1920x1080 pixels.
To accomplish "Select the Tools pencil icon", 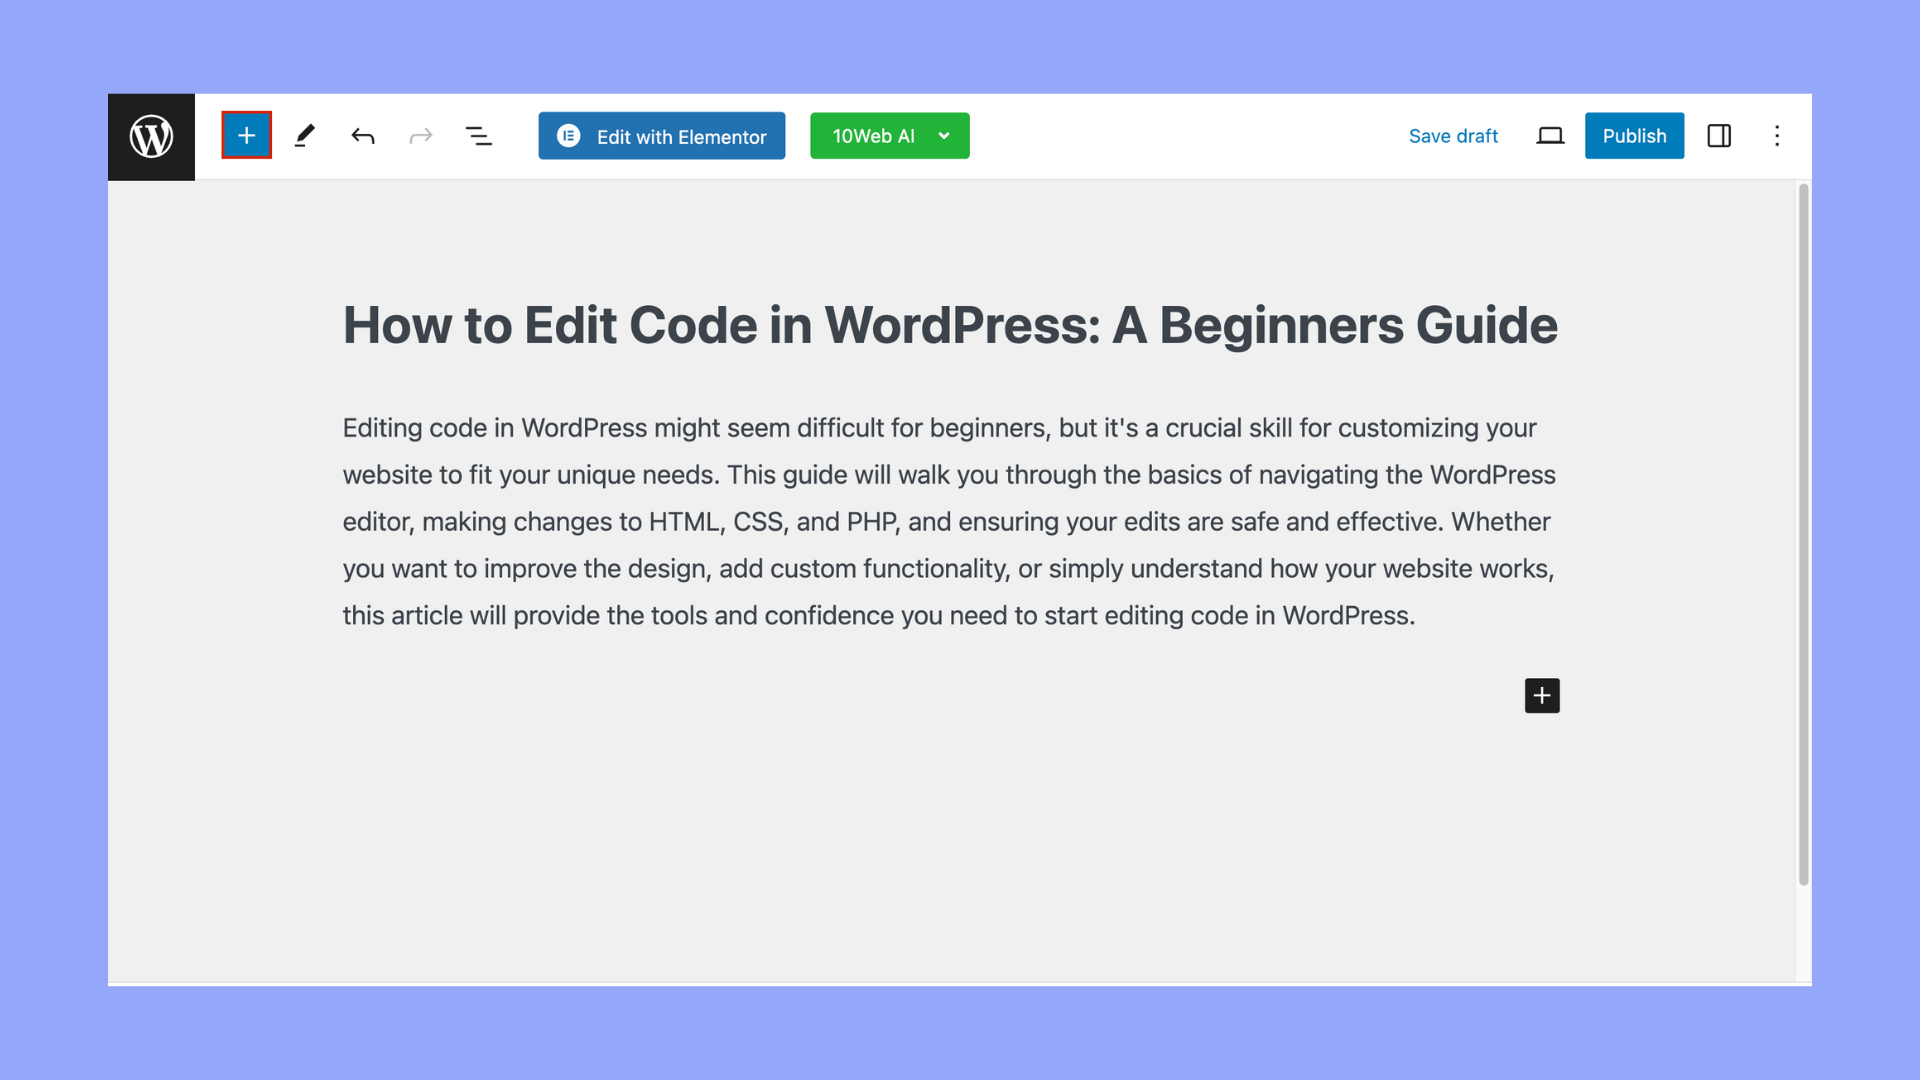I will tap(305, 136).
